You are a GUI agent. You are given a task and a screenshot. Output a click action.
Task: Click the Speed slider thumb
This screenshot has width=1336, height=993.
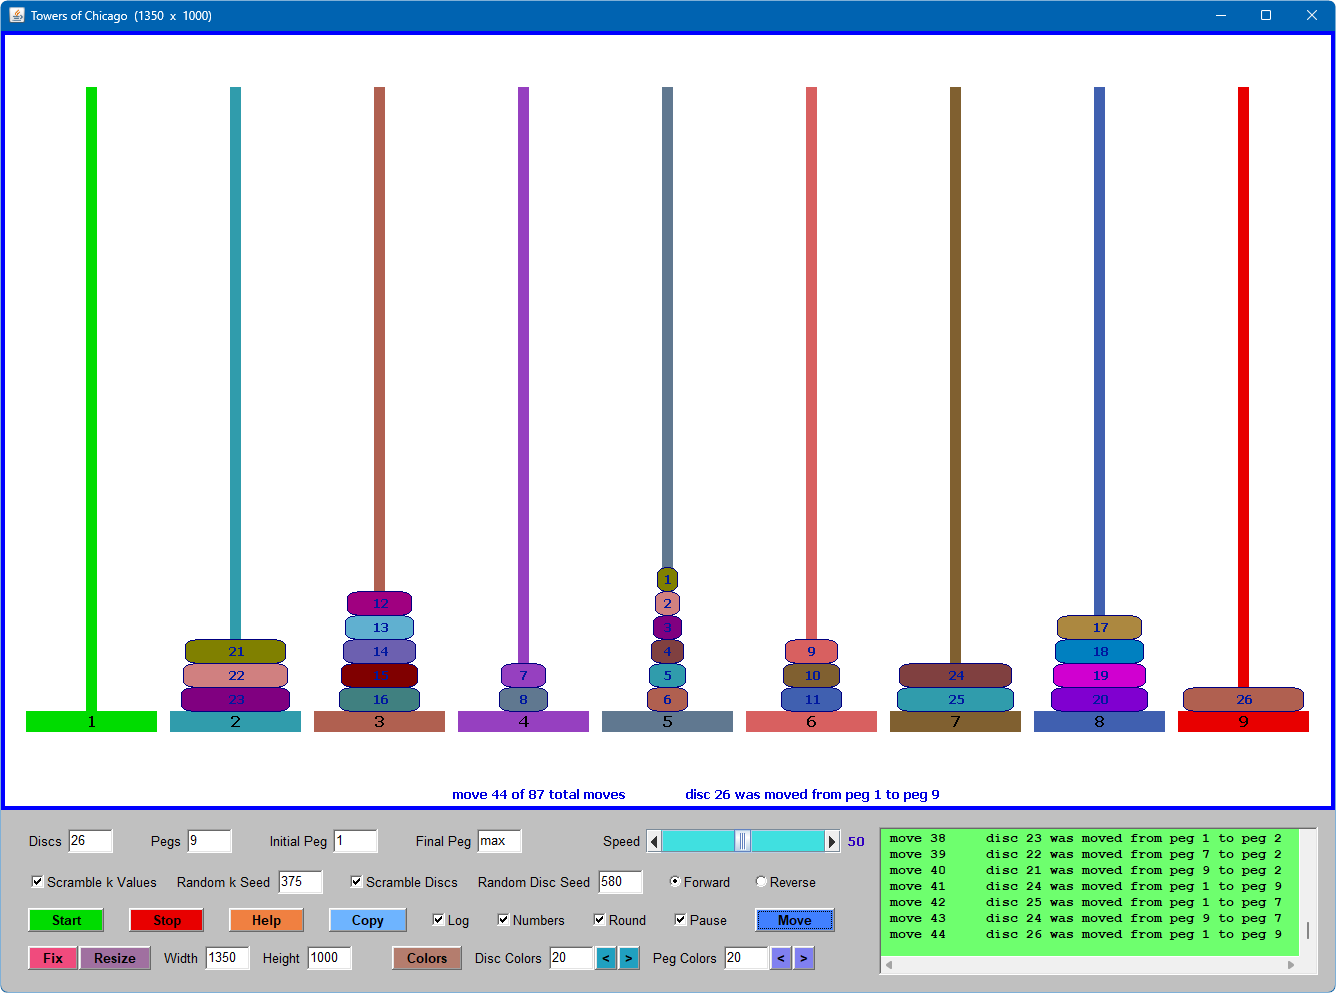pos(742,841)
